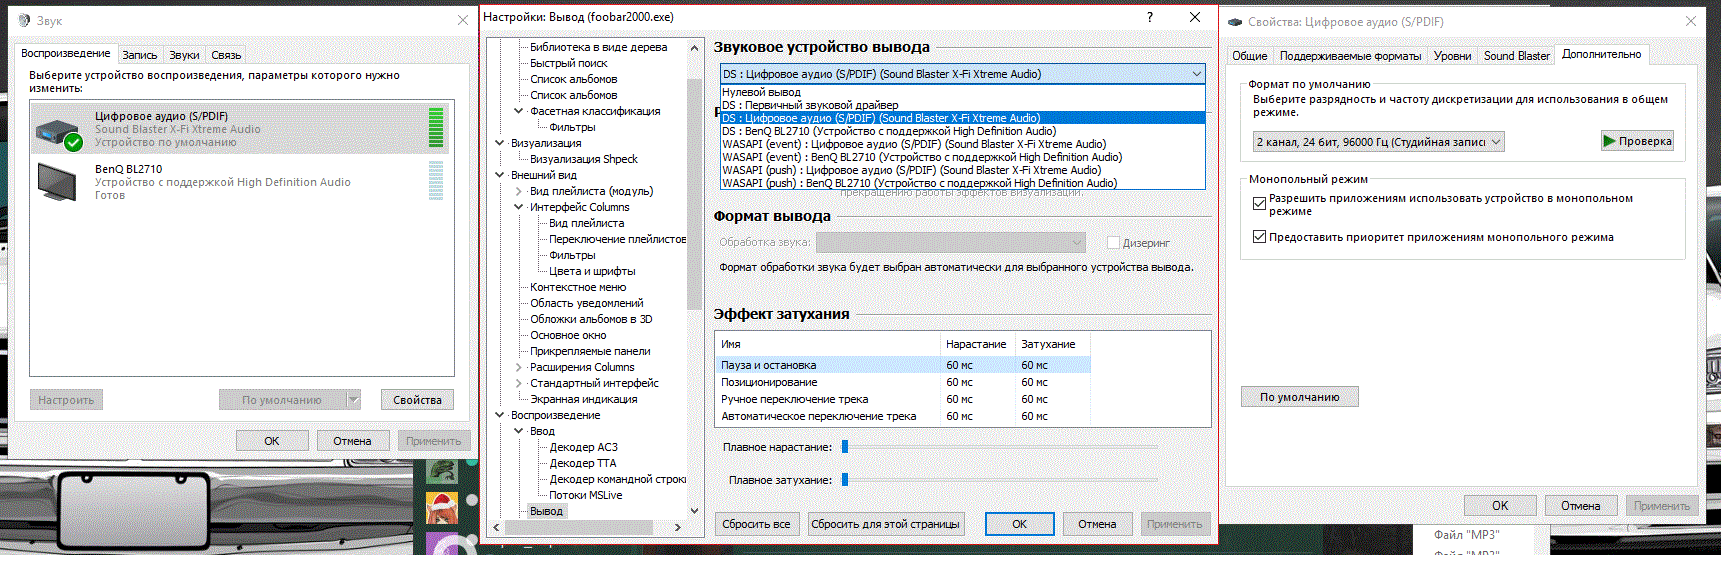The image size is (1721, 576).
Task: Click the help question mark in foobar2000 settings
Action: click(1150, 17)
